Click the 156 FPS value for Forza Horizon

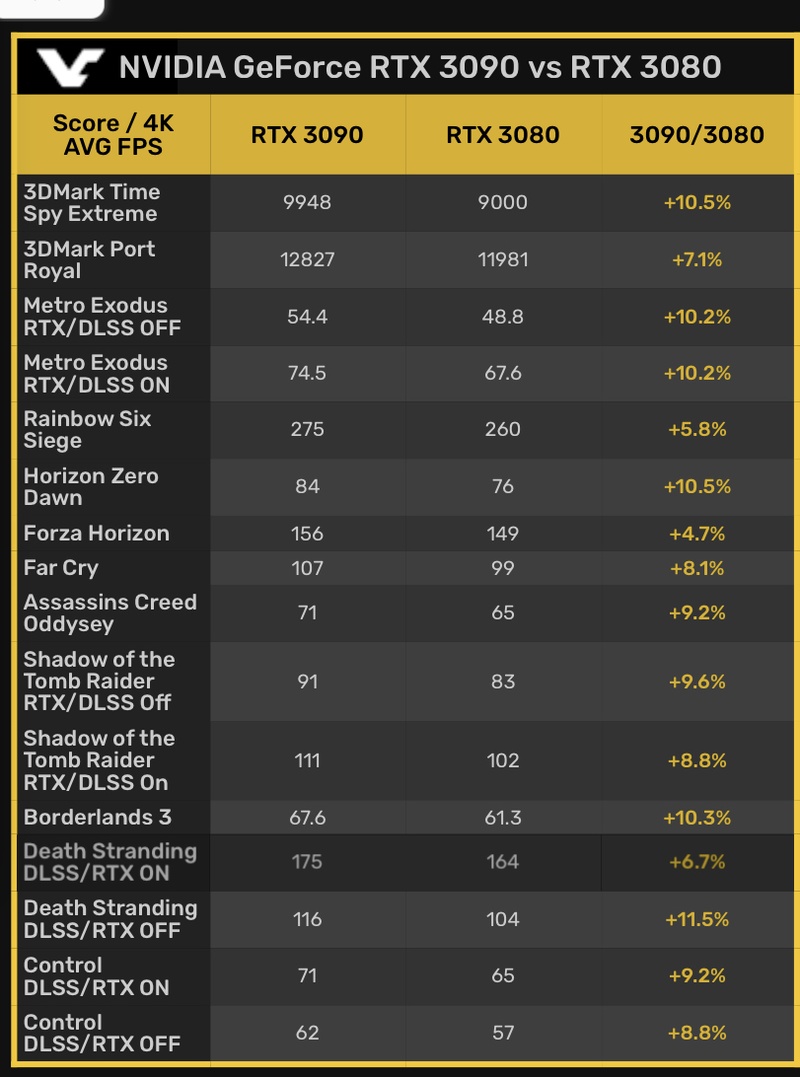point(307,534)
